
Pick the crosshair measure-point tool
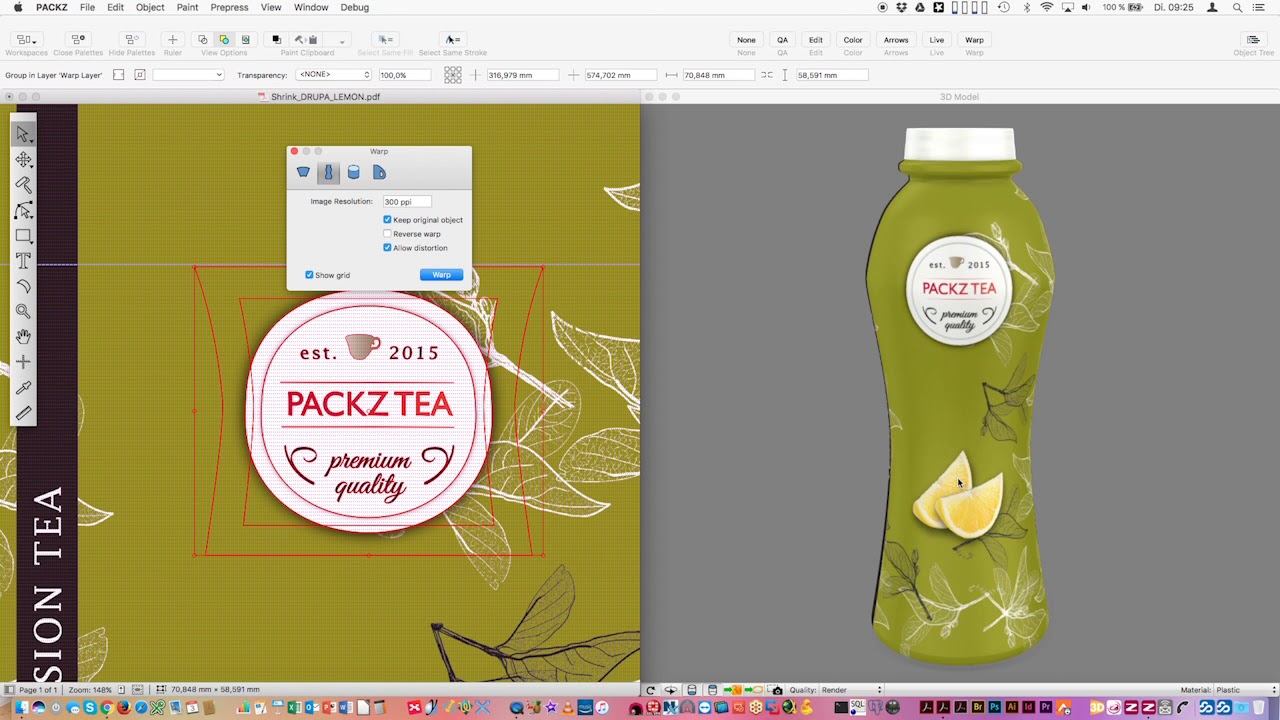pos(23,362)
